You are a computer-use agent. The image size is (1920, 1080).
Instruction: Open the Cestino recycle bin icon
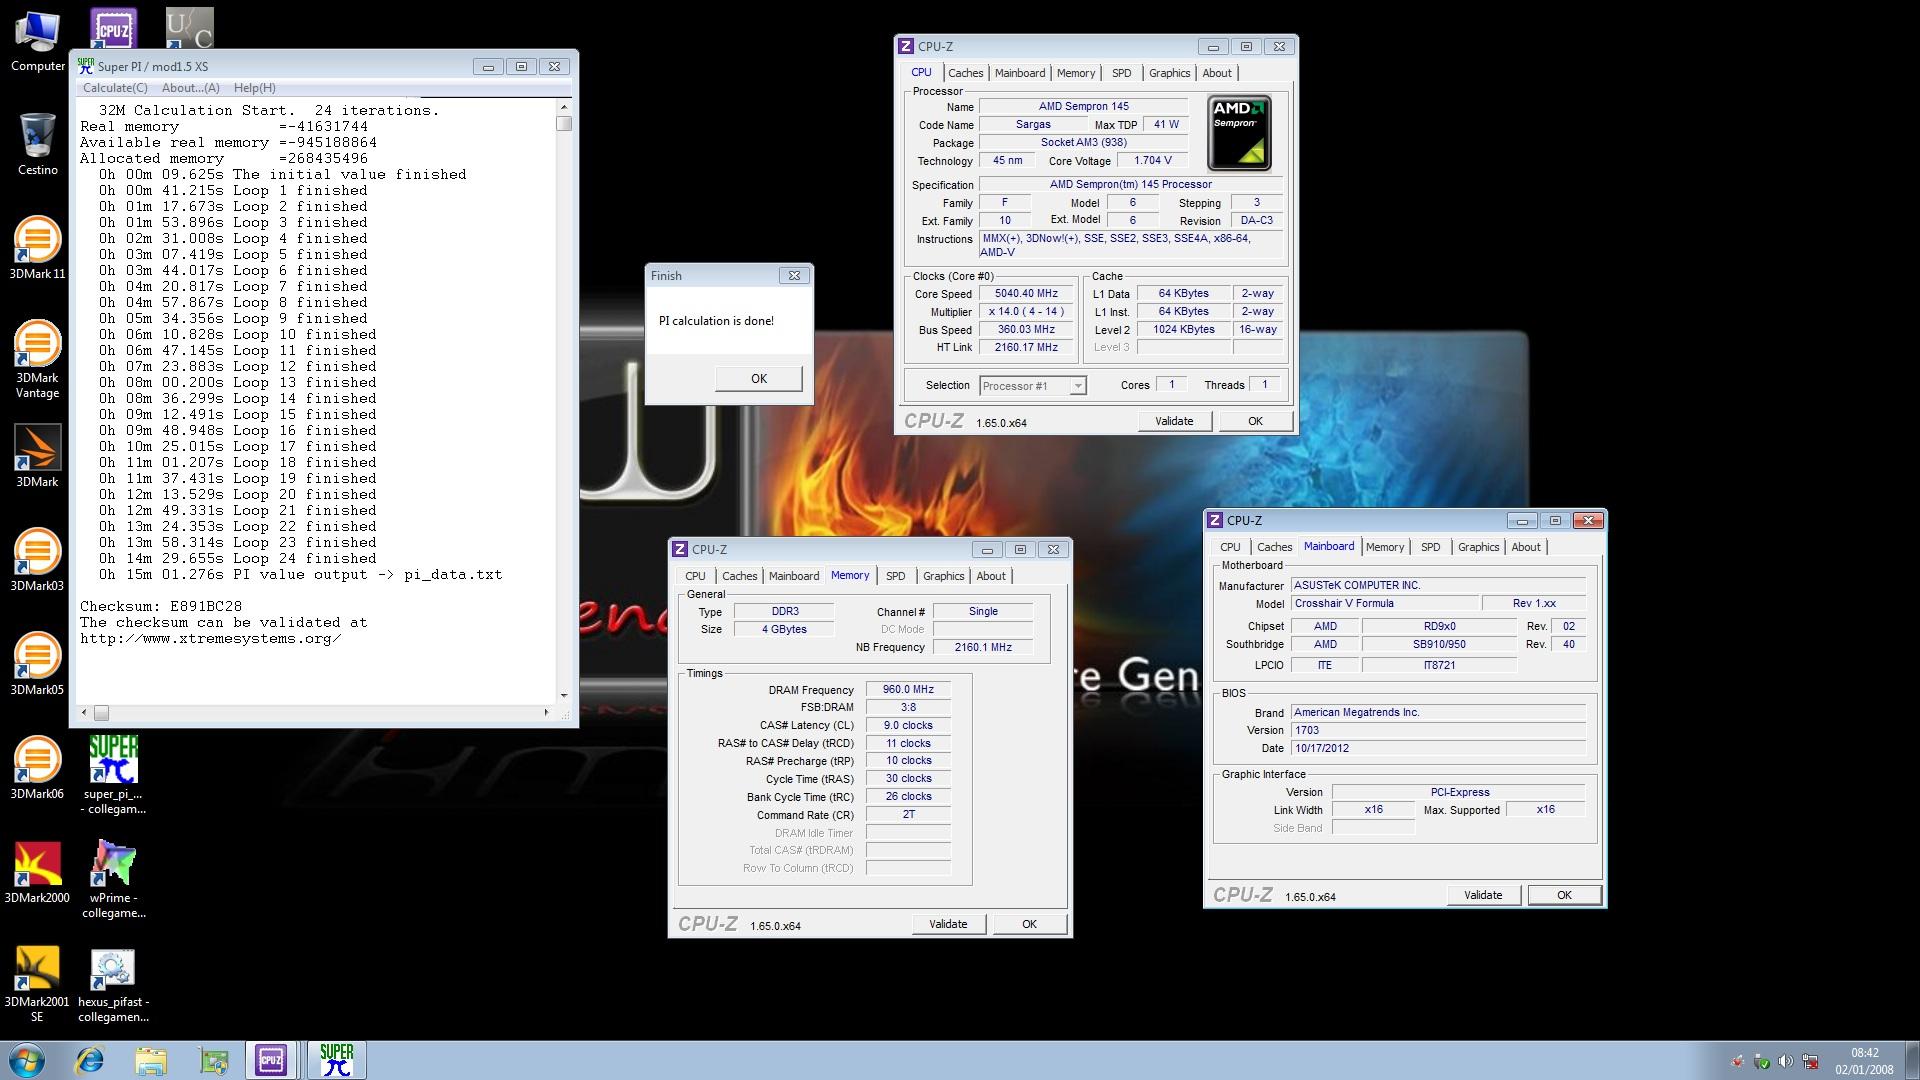point(37,143)
